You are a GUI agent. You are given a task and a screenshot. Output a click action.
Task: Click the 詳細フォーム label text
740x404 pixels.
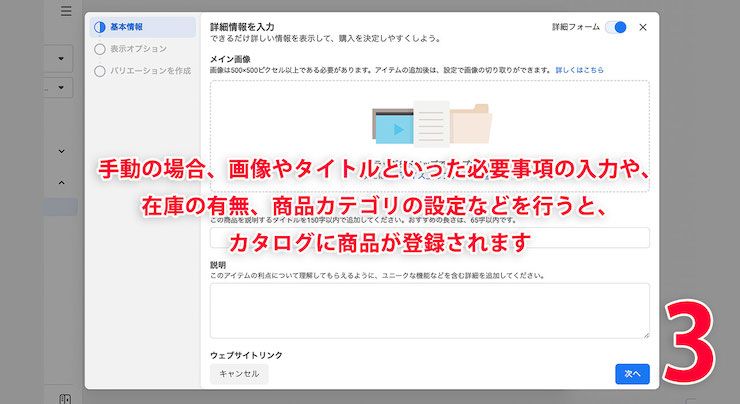576,27
